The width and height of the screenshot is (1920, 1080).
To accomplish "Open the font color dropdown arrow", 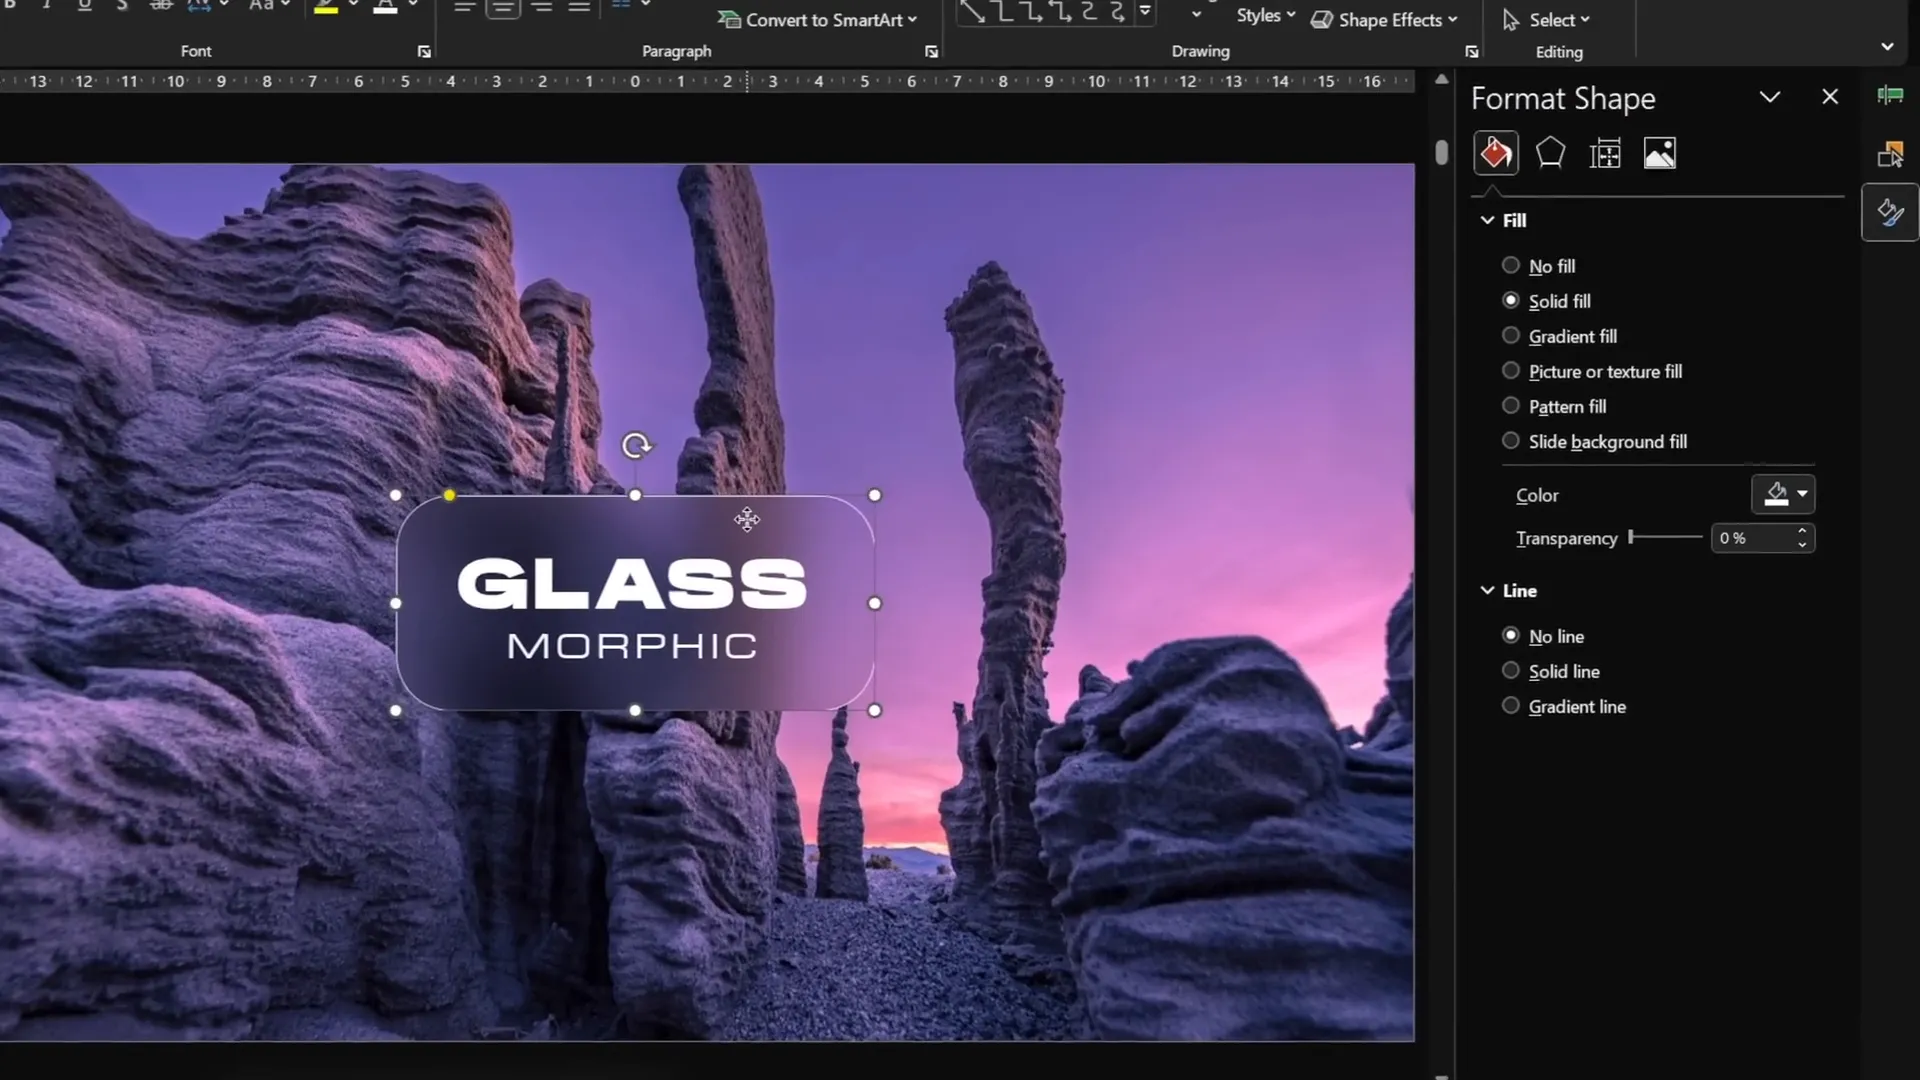I will [412, 5].
